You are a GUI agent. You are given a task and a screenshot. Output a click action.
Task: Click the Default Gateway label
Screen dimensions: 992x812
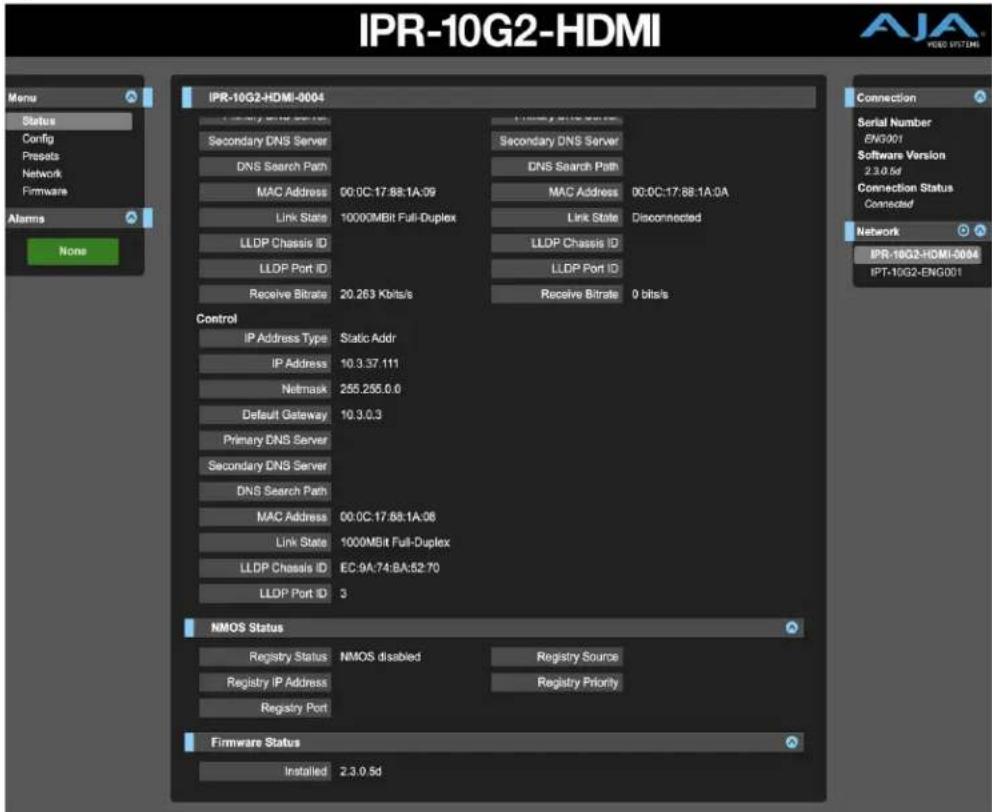click(x=265, y=415)
